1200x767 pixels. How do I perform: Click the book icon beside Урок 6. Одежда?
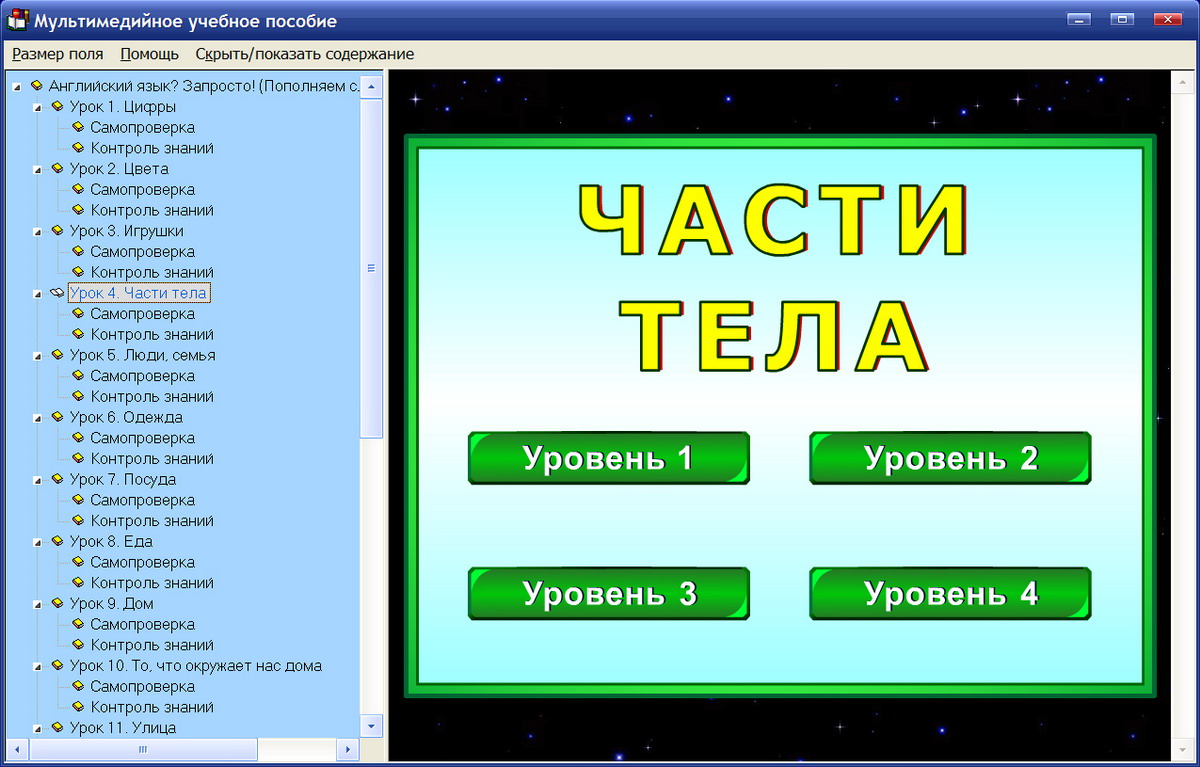[57, 417]
